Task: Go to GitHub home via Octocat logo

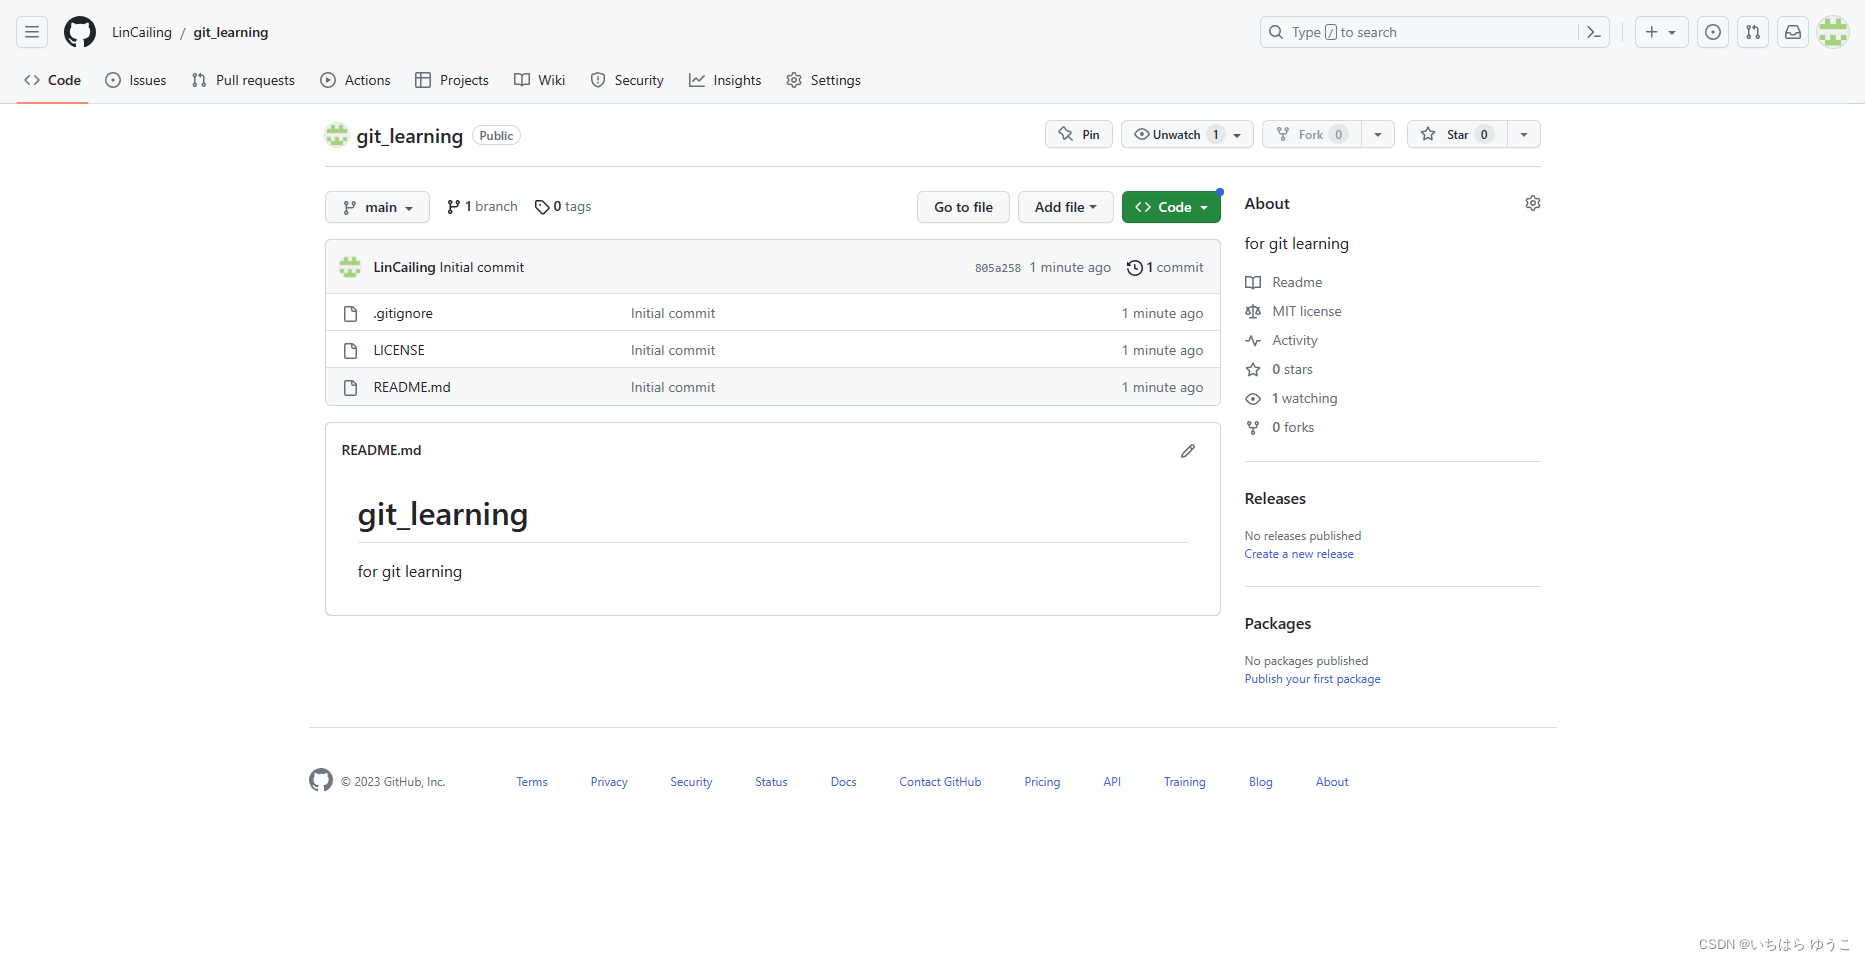Action: 80,32
